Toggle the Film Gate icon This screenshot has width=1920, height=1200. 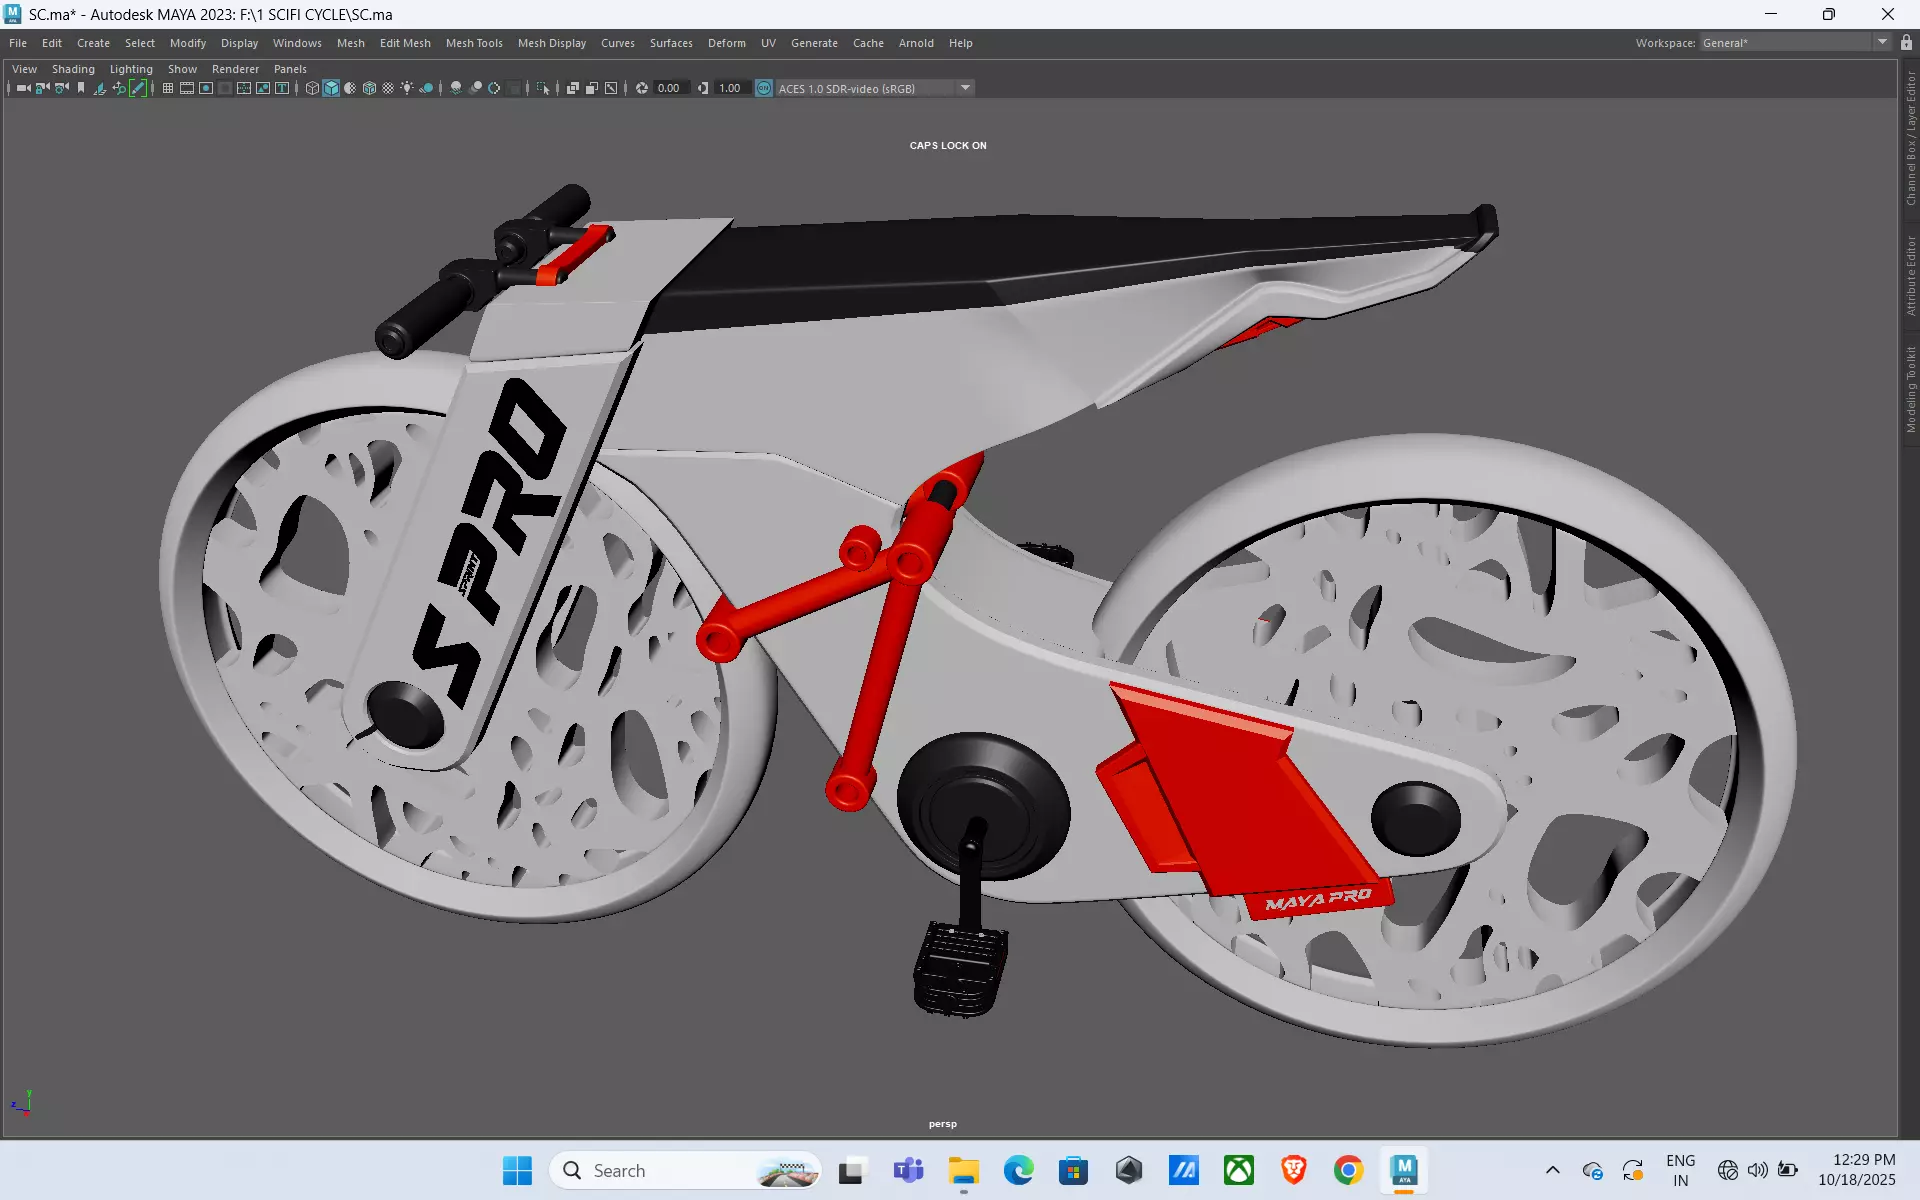coord(187,88)
